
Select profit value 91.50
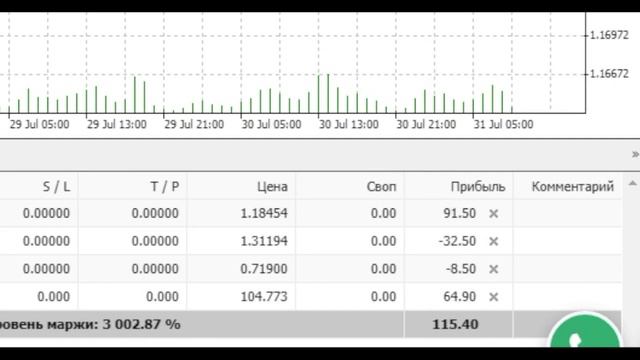point(460,213)
